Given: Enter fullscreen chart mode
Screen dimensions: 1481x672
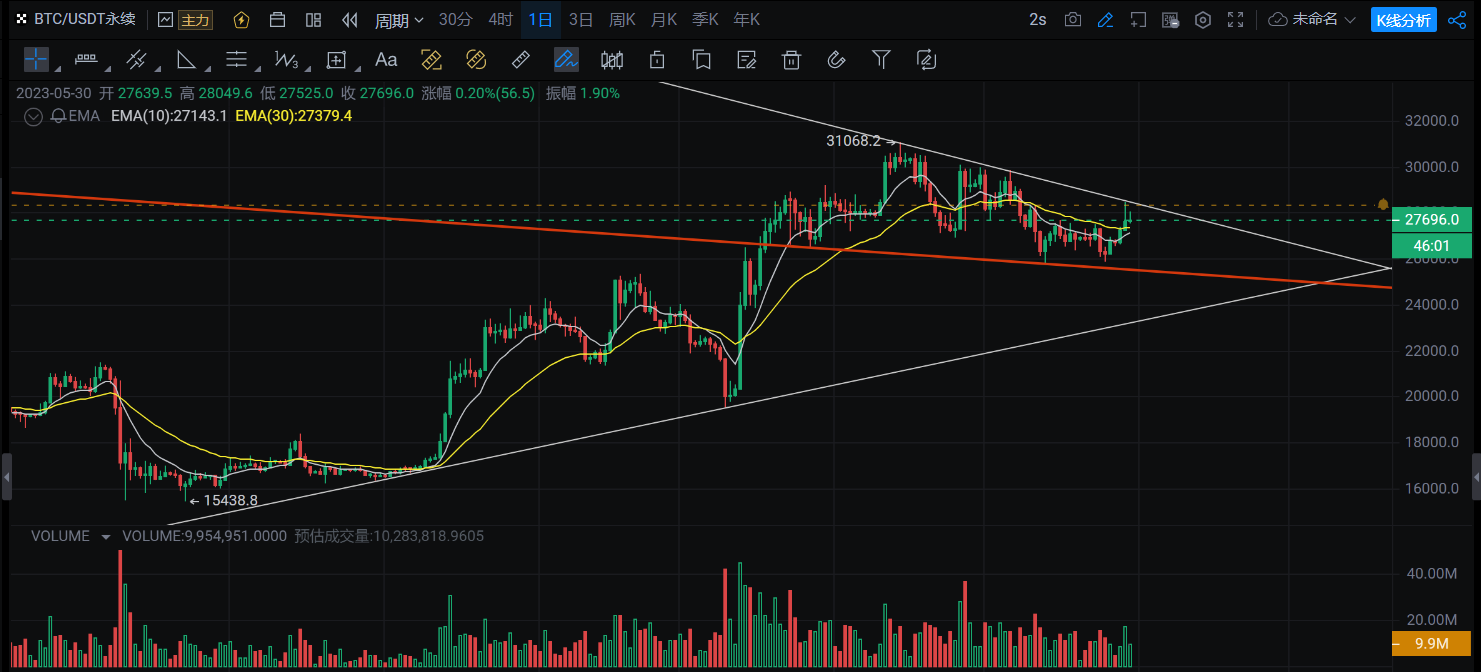Looking at the screenshot, I should (x=1236, y=19).
